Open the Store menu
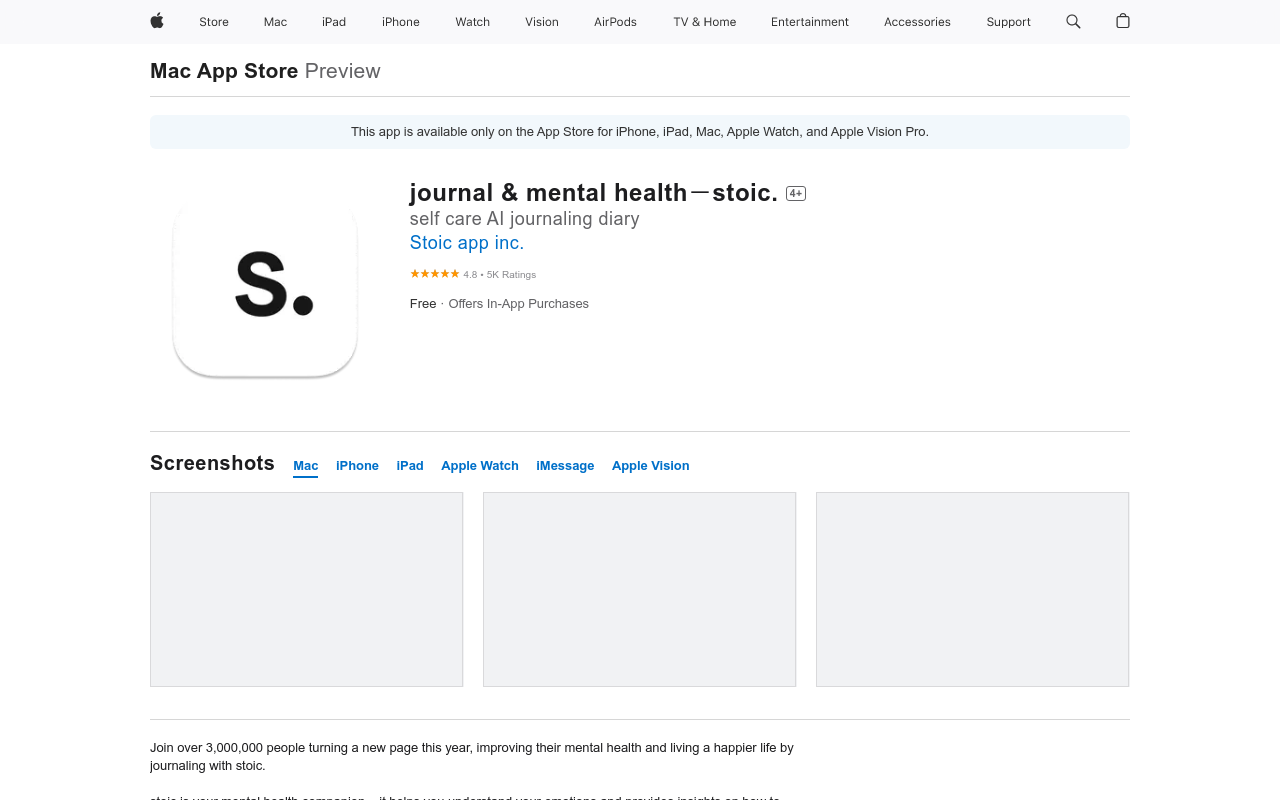 (214, 22)
